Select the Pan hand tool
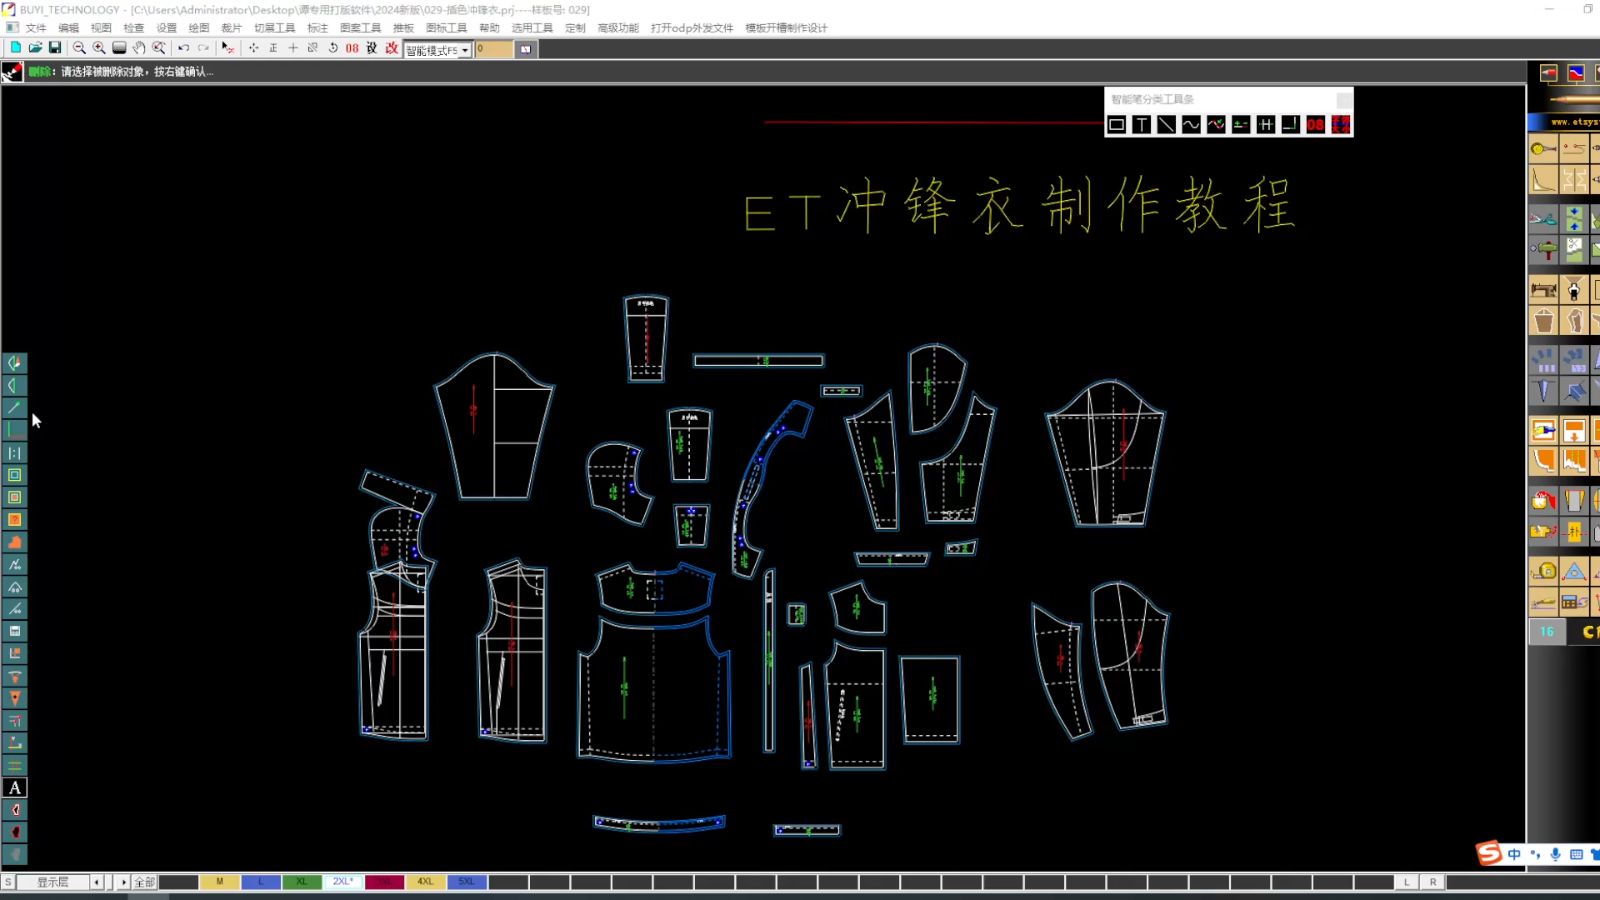Viewport: 1600px width, 900px height. [139, 48]
